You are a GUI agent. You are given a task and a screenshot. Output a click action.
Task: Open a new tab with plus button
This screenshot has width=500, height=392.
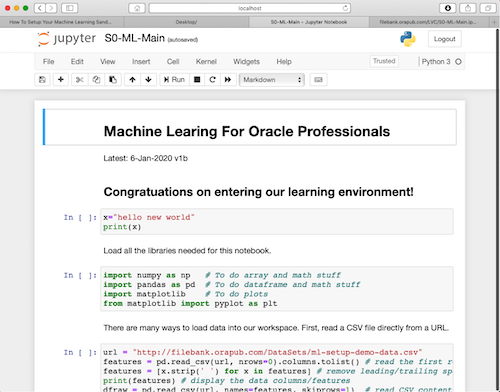[494, 22]
